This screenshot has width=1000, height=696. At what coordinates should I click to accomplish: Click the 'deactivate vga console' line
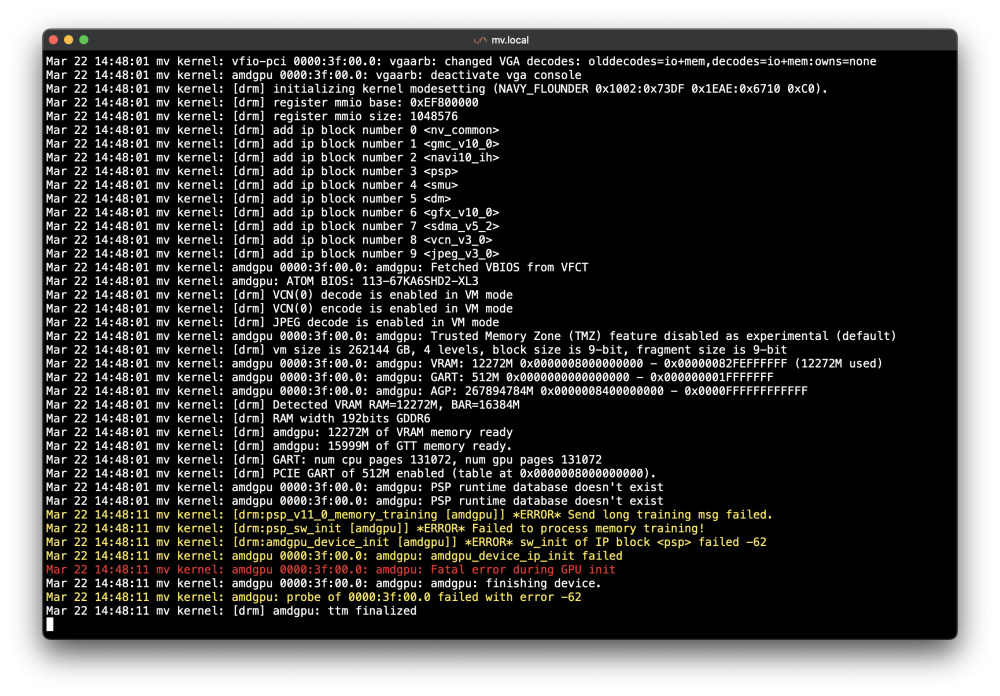coord(314,75)
